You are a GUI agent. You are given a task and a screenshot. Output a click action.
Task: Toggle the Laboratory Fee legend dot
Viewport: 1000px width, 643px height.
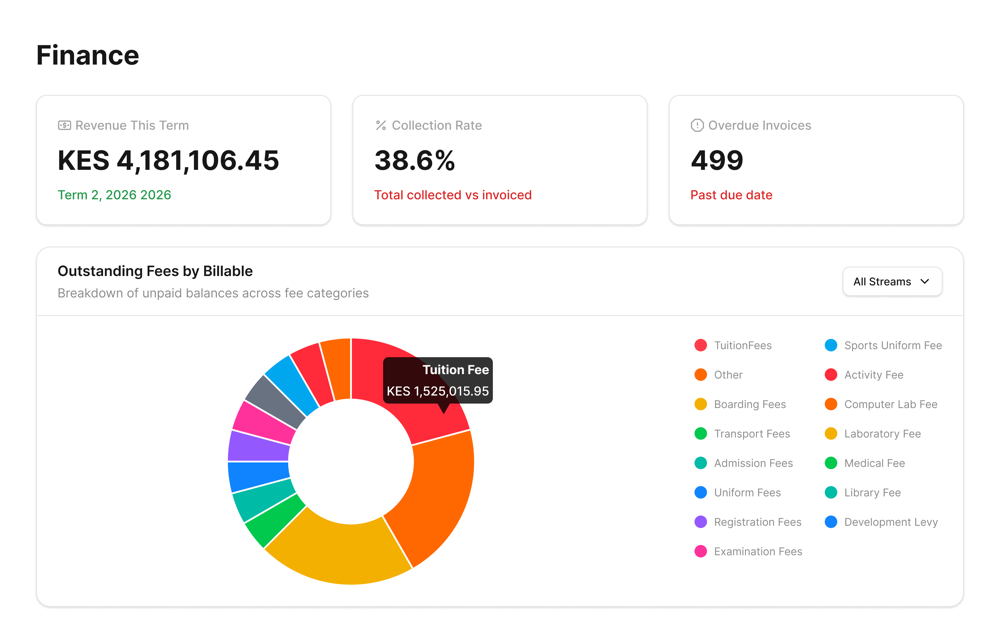coord(830,434)
